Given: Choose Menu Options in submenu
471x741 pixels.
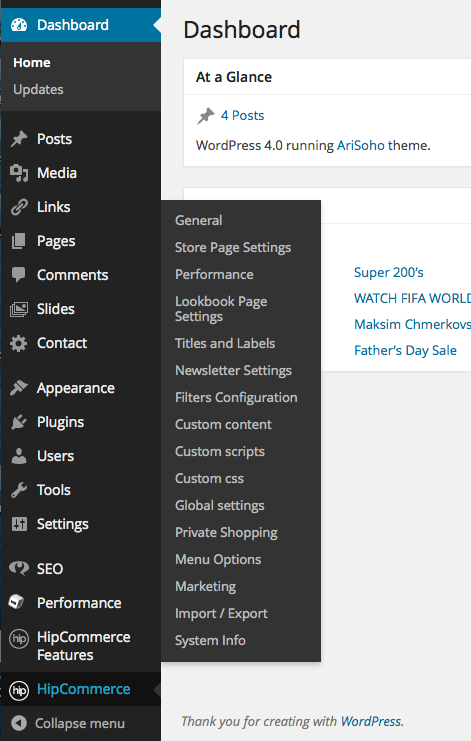Looking at the screenshot, I should 218,560.
